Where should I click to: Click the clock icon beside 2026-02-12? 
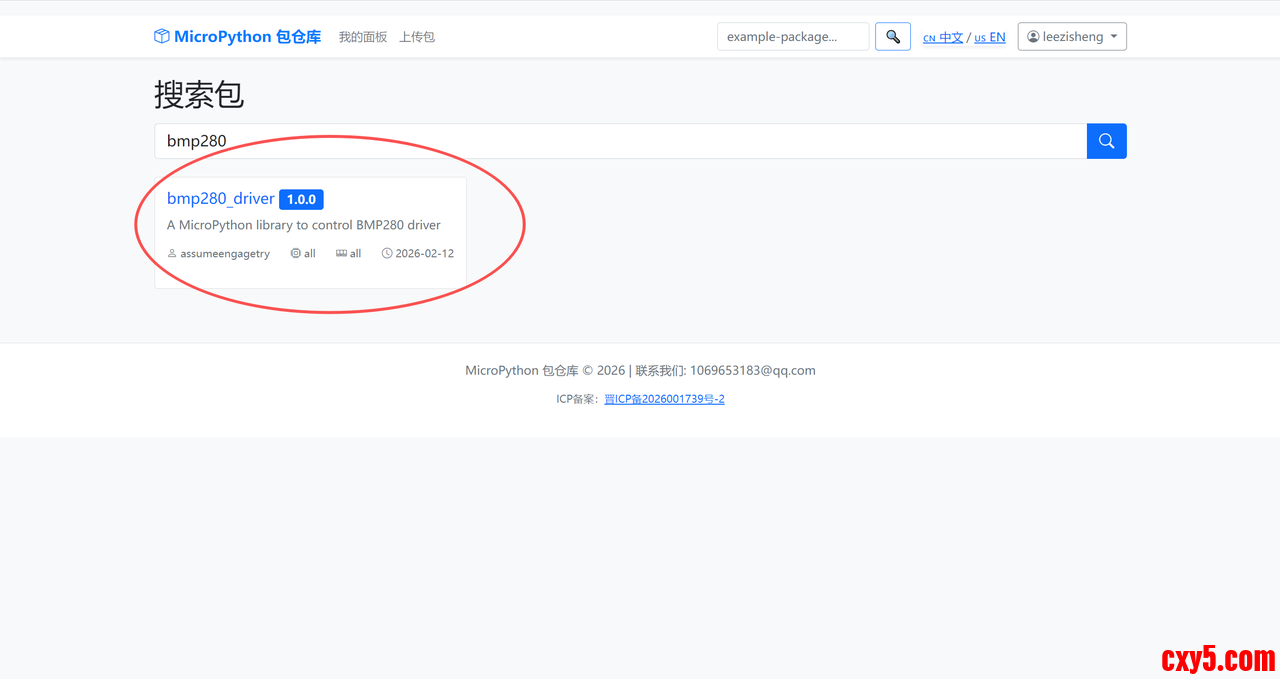coord(387,254)
